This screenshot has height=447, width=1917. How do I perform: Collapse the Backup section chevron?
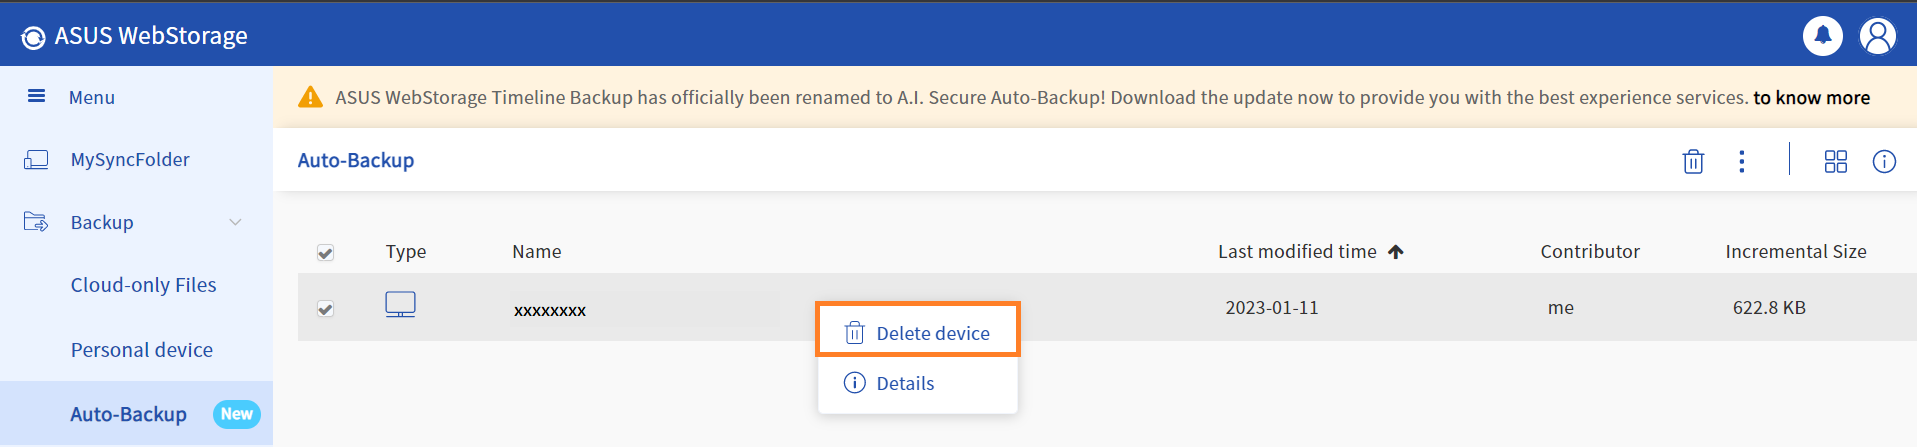[235, 222]
